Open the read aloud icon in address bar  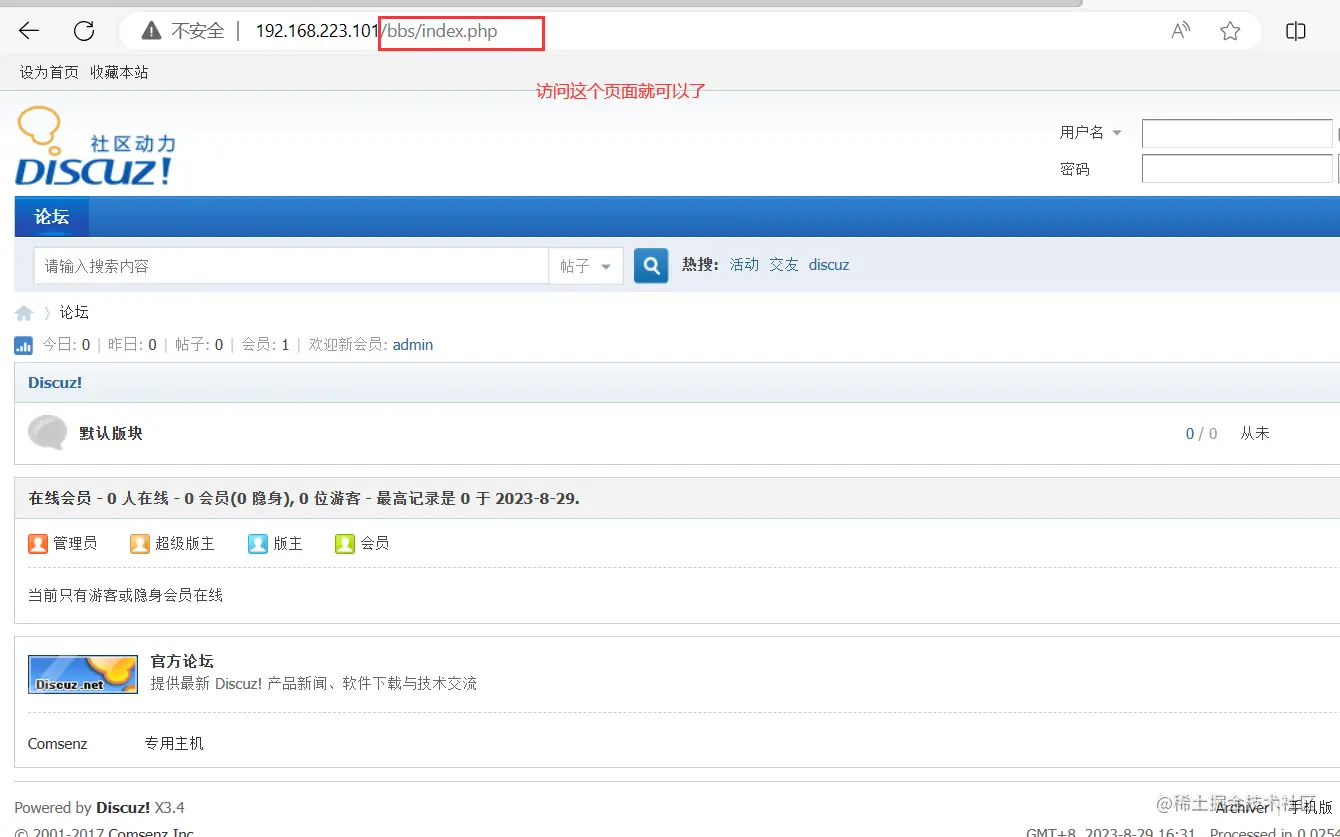1181,31
